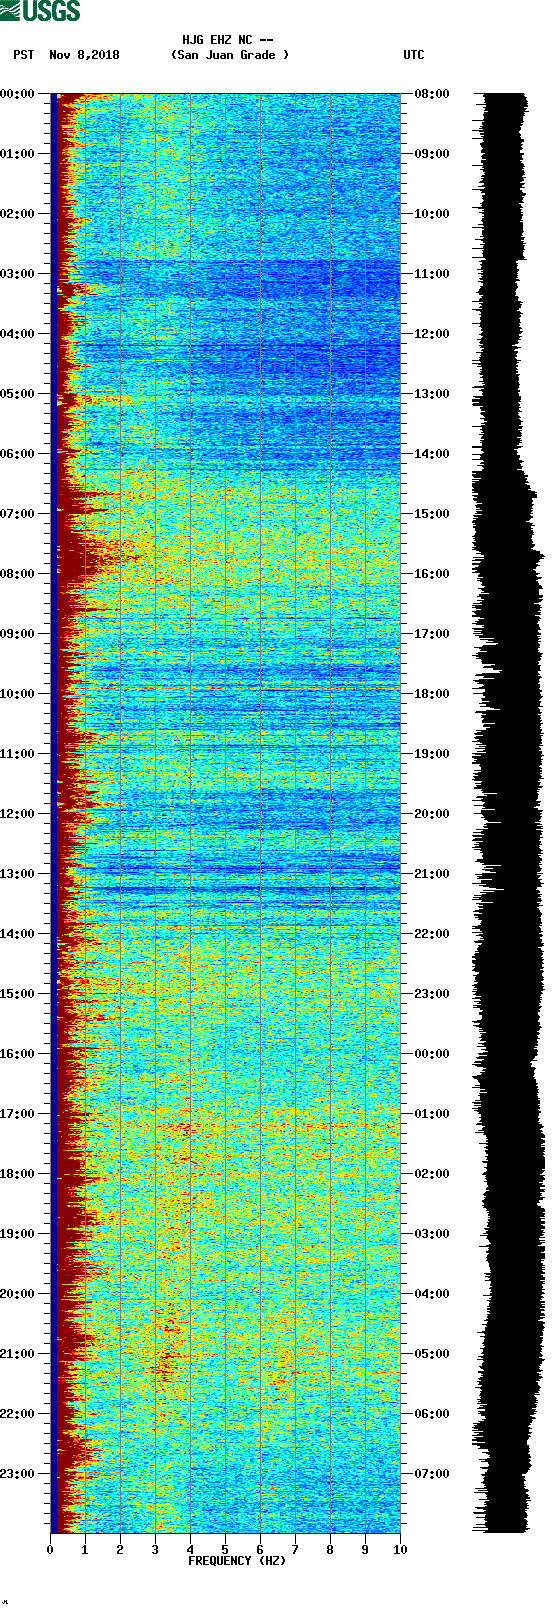Click the 7 Hz frequency tick label
552x1613 pixels.
click(295, 1550)
